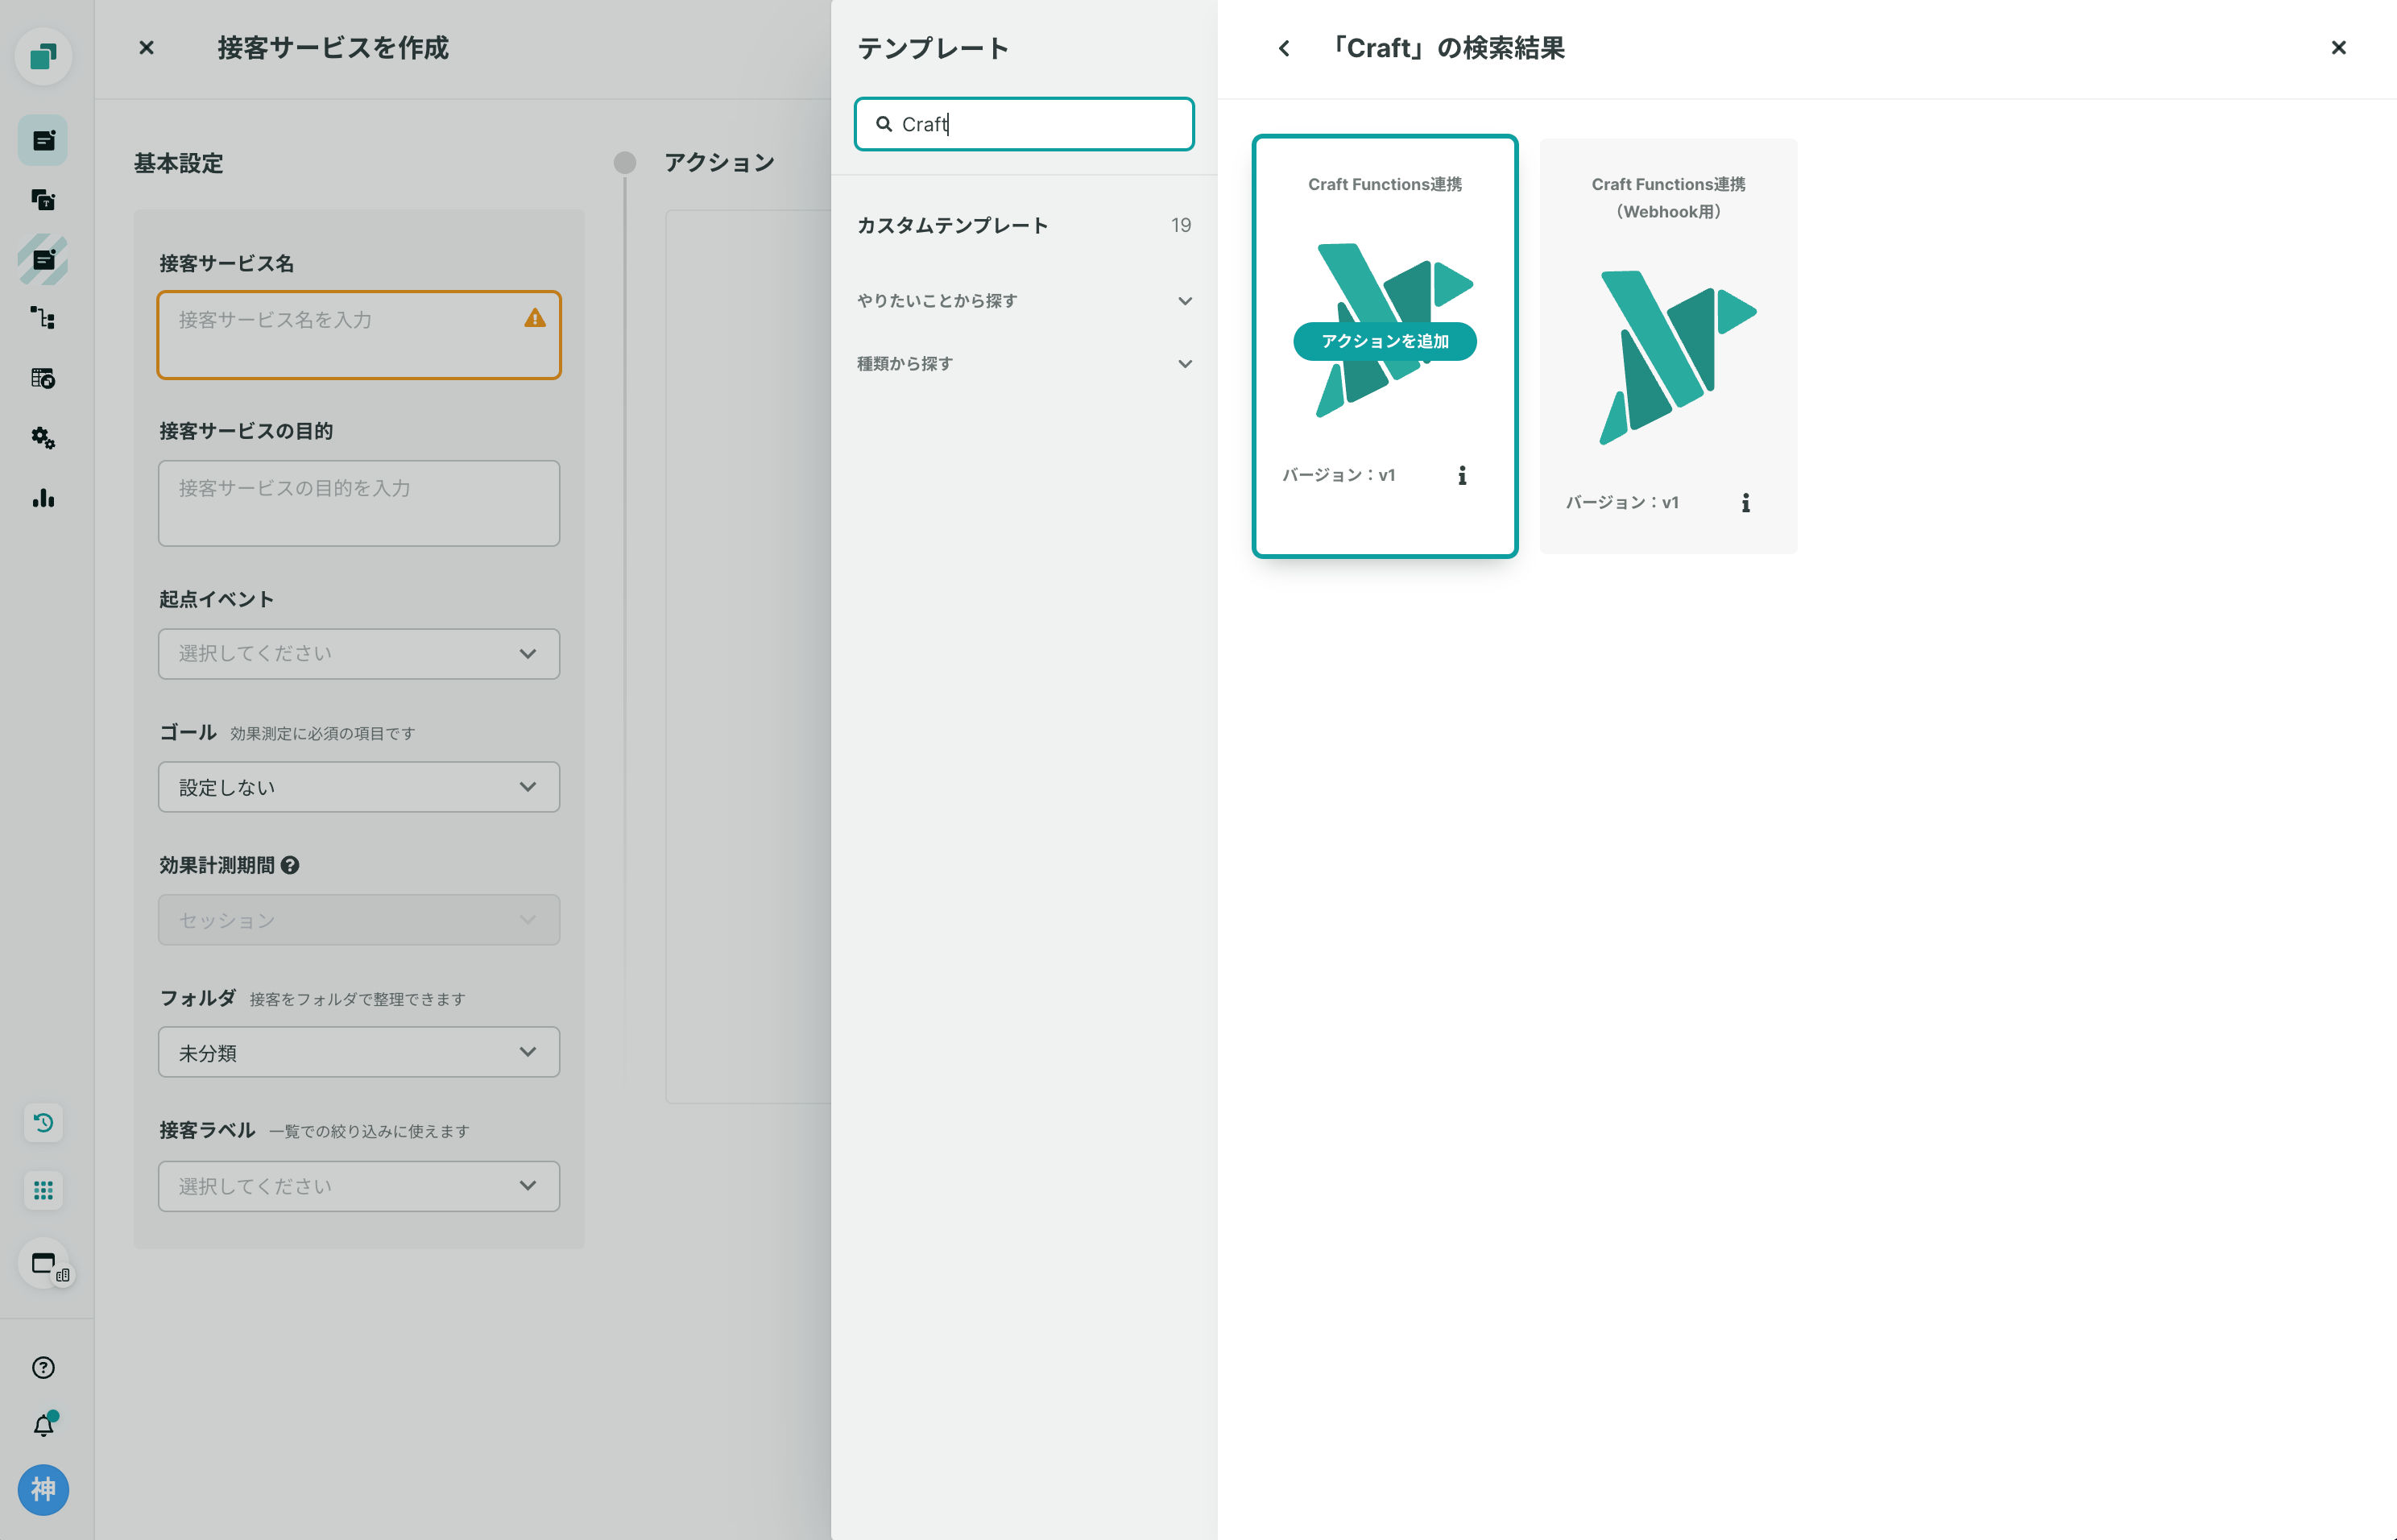Click the アクション step marker circle

click(625, 162)
